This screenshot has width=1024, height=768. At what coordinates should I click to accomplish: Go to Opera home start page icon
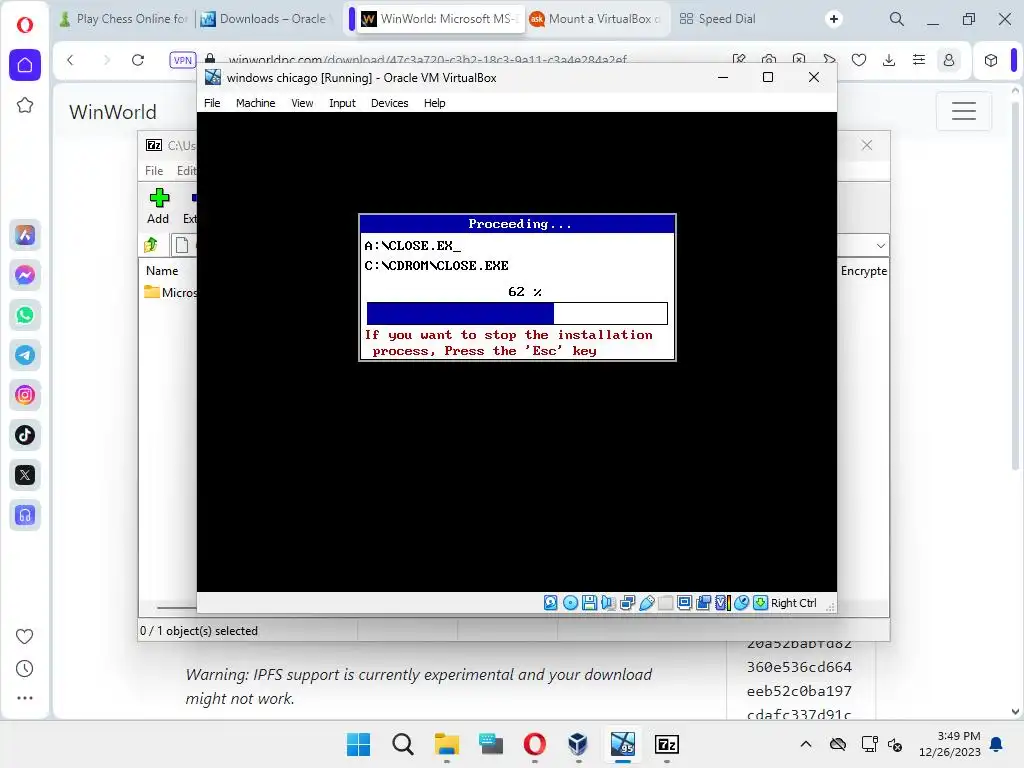25,65
